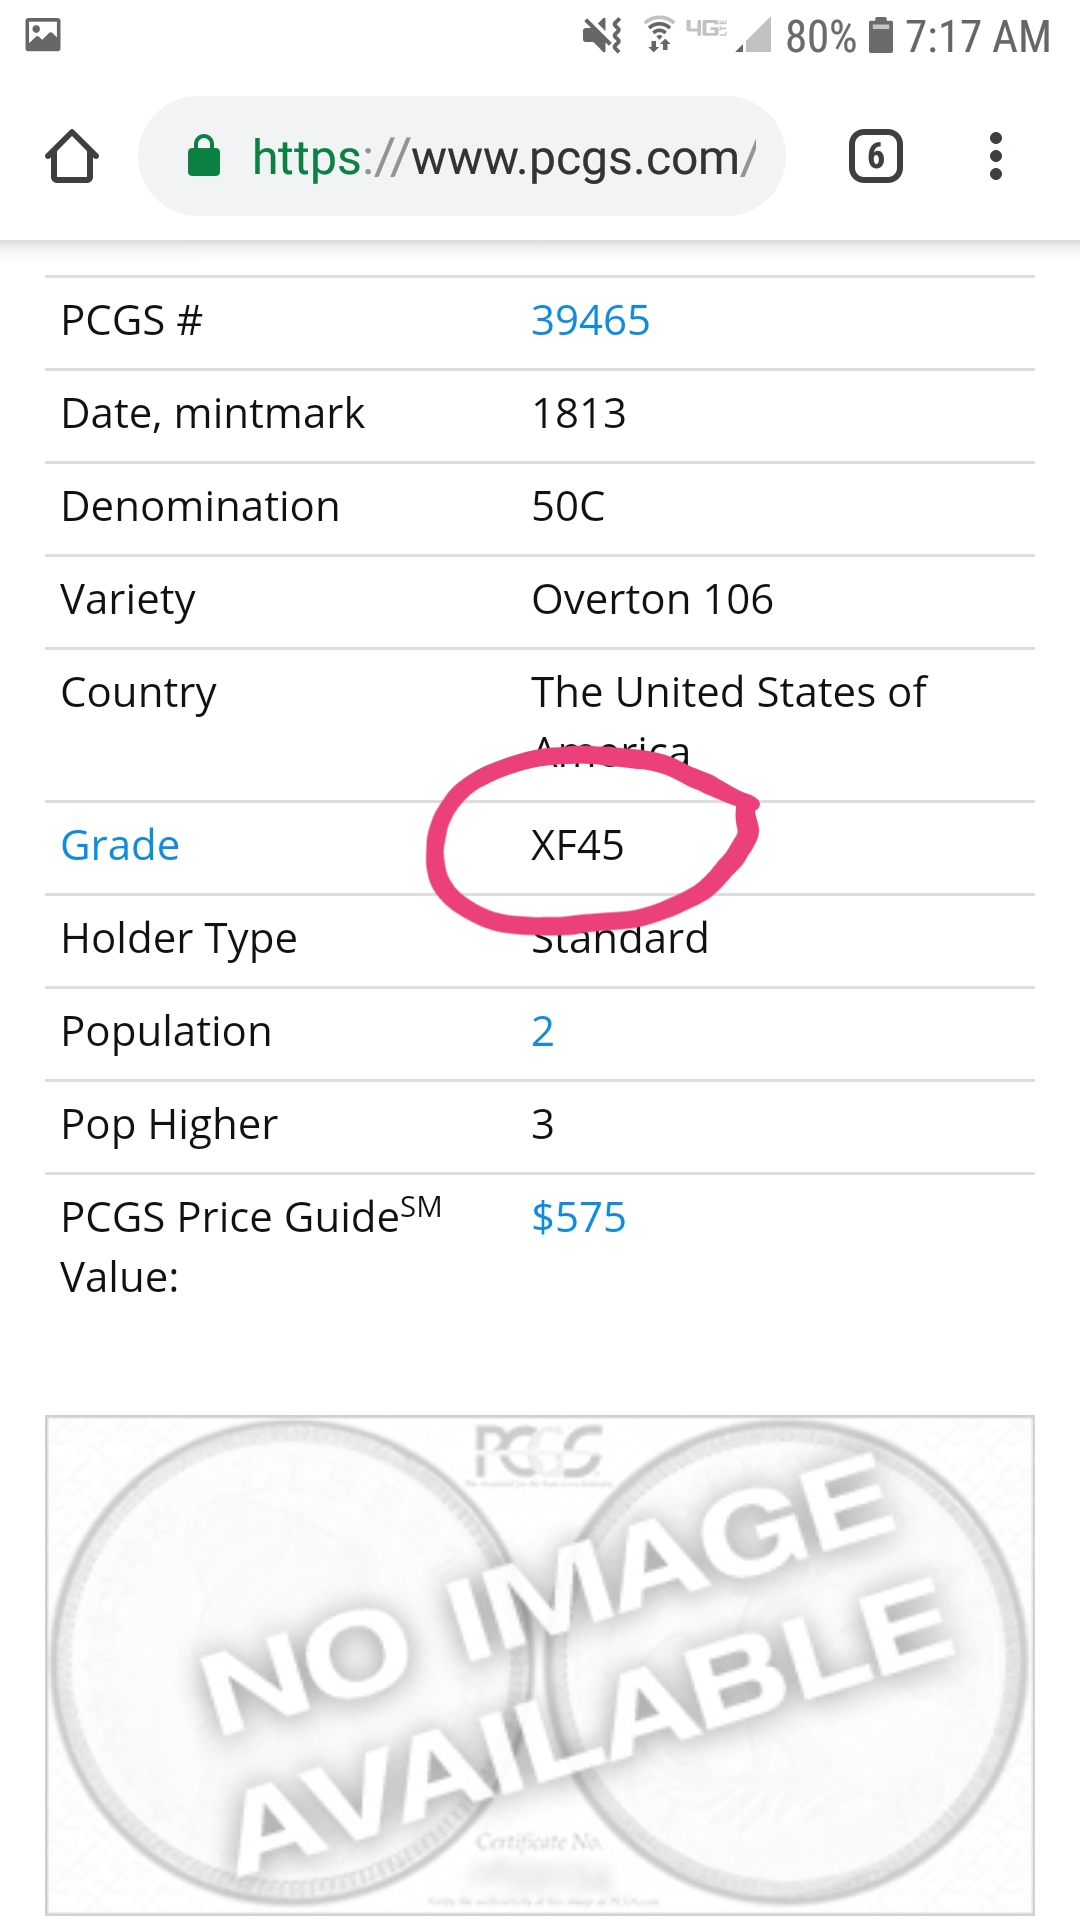Screen dimensions: 1080x1920
Task: Tap the No Image Available coin thumbnail
Action: click(540, 1665)
